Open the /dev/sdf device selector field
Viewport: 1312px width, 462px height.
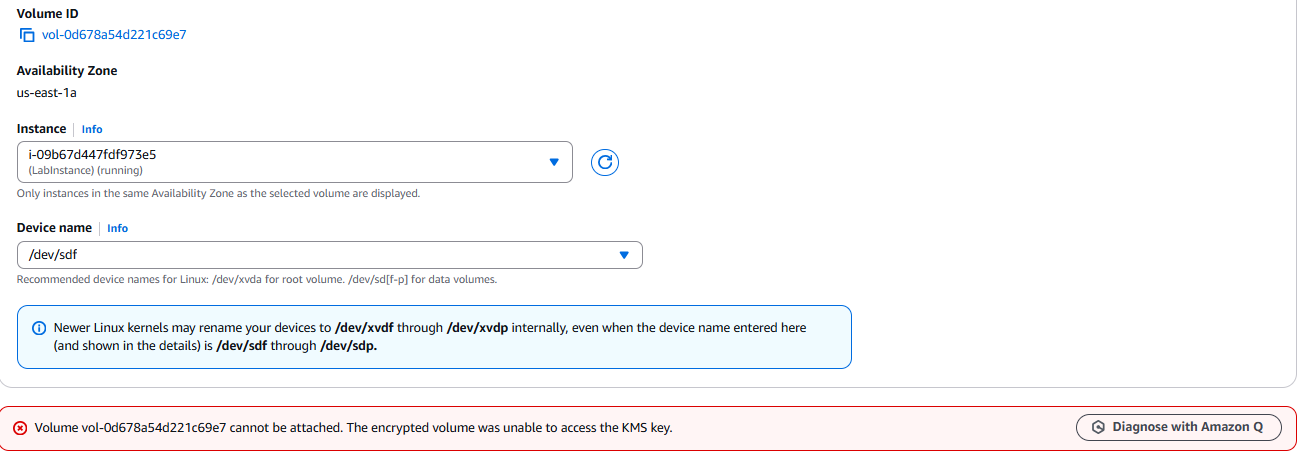(x=330, y=255)
